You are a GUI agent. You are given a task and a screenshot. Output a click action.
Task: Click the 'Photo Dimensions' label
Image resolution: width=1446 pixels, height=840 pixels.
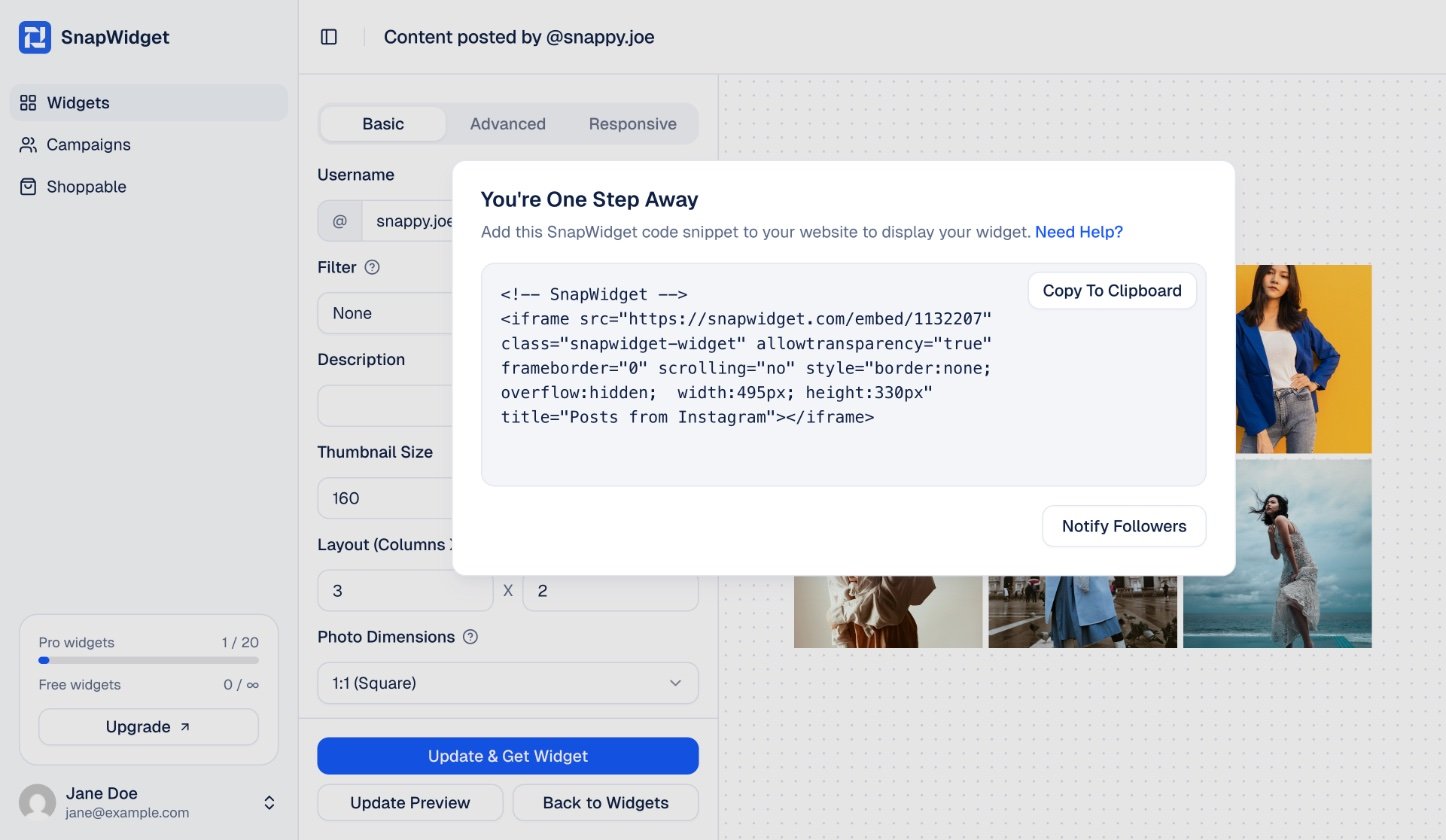(x=386, y=637)
